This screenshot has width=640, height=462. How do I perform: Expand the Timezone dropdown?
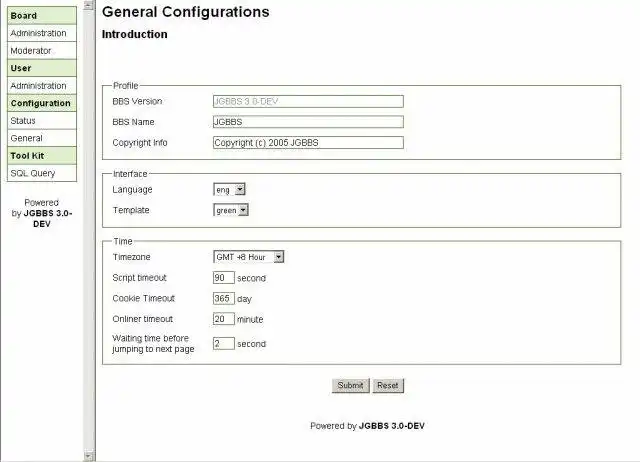249,256
